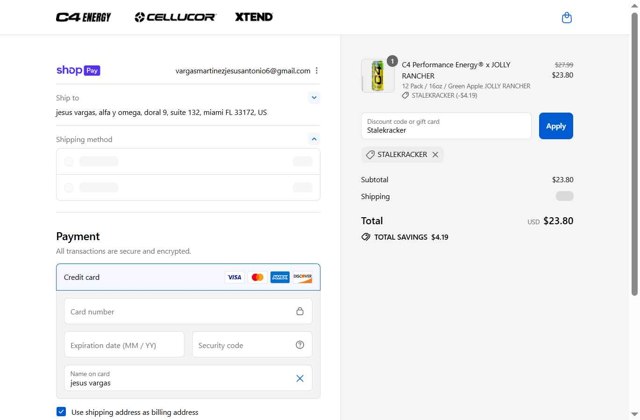The image size is (640, 420).
Task: Open the shopping bag cart icon
Action: pos(567,18)
